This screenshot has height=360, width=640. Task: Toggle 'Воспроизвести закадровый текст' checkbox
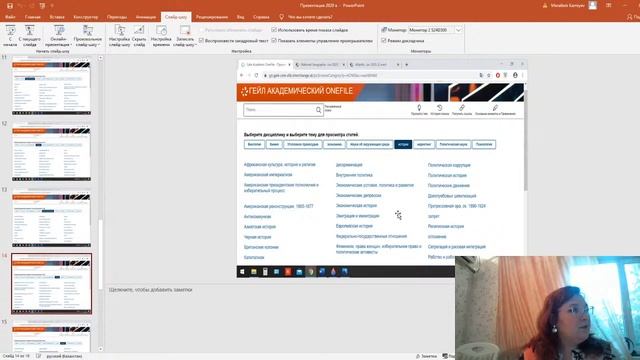tap(202, 41)
